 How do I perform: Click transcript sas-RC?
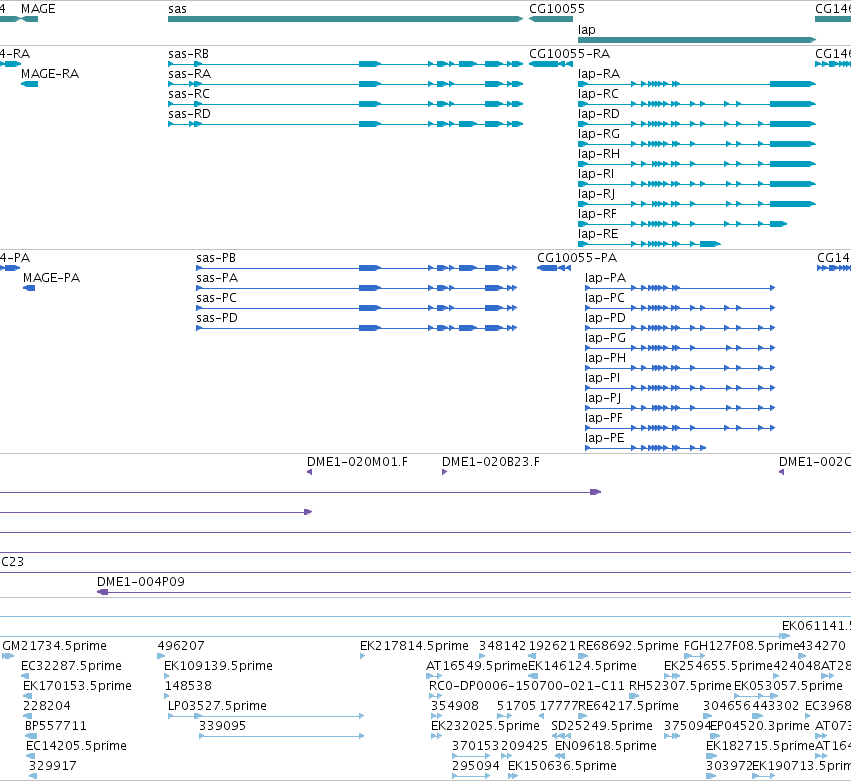345,104
